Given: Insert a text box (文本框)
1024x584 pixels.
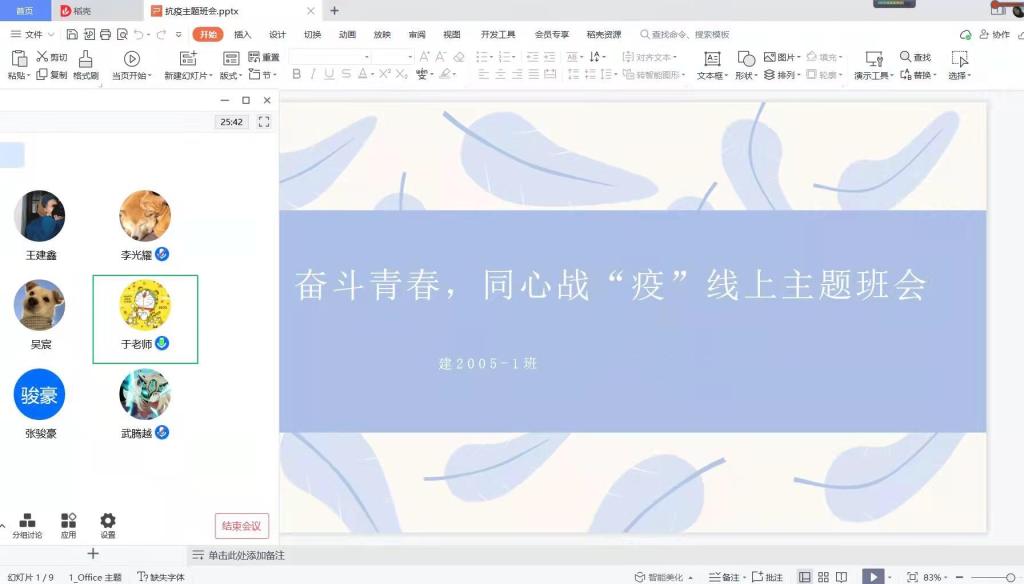Looking at the screenshot, I should [712, 59].
